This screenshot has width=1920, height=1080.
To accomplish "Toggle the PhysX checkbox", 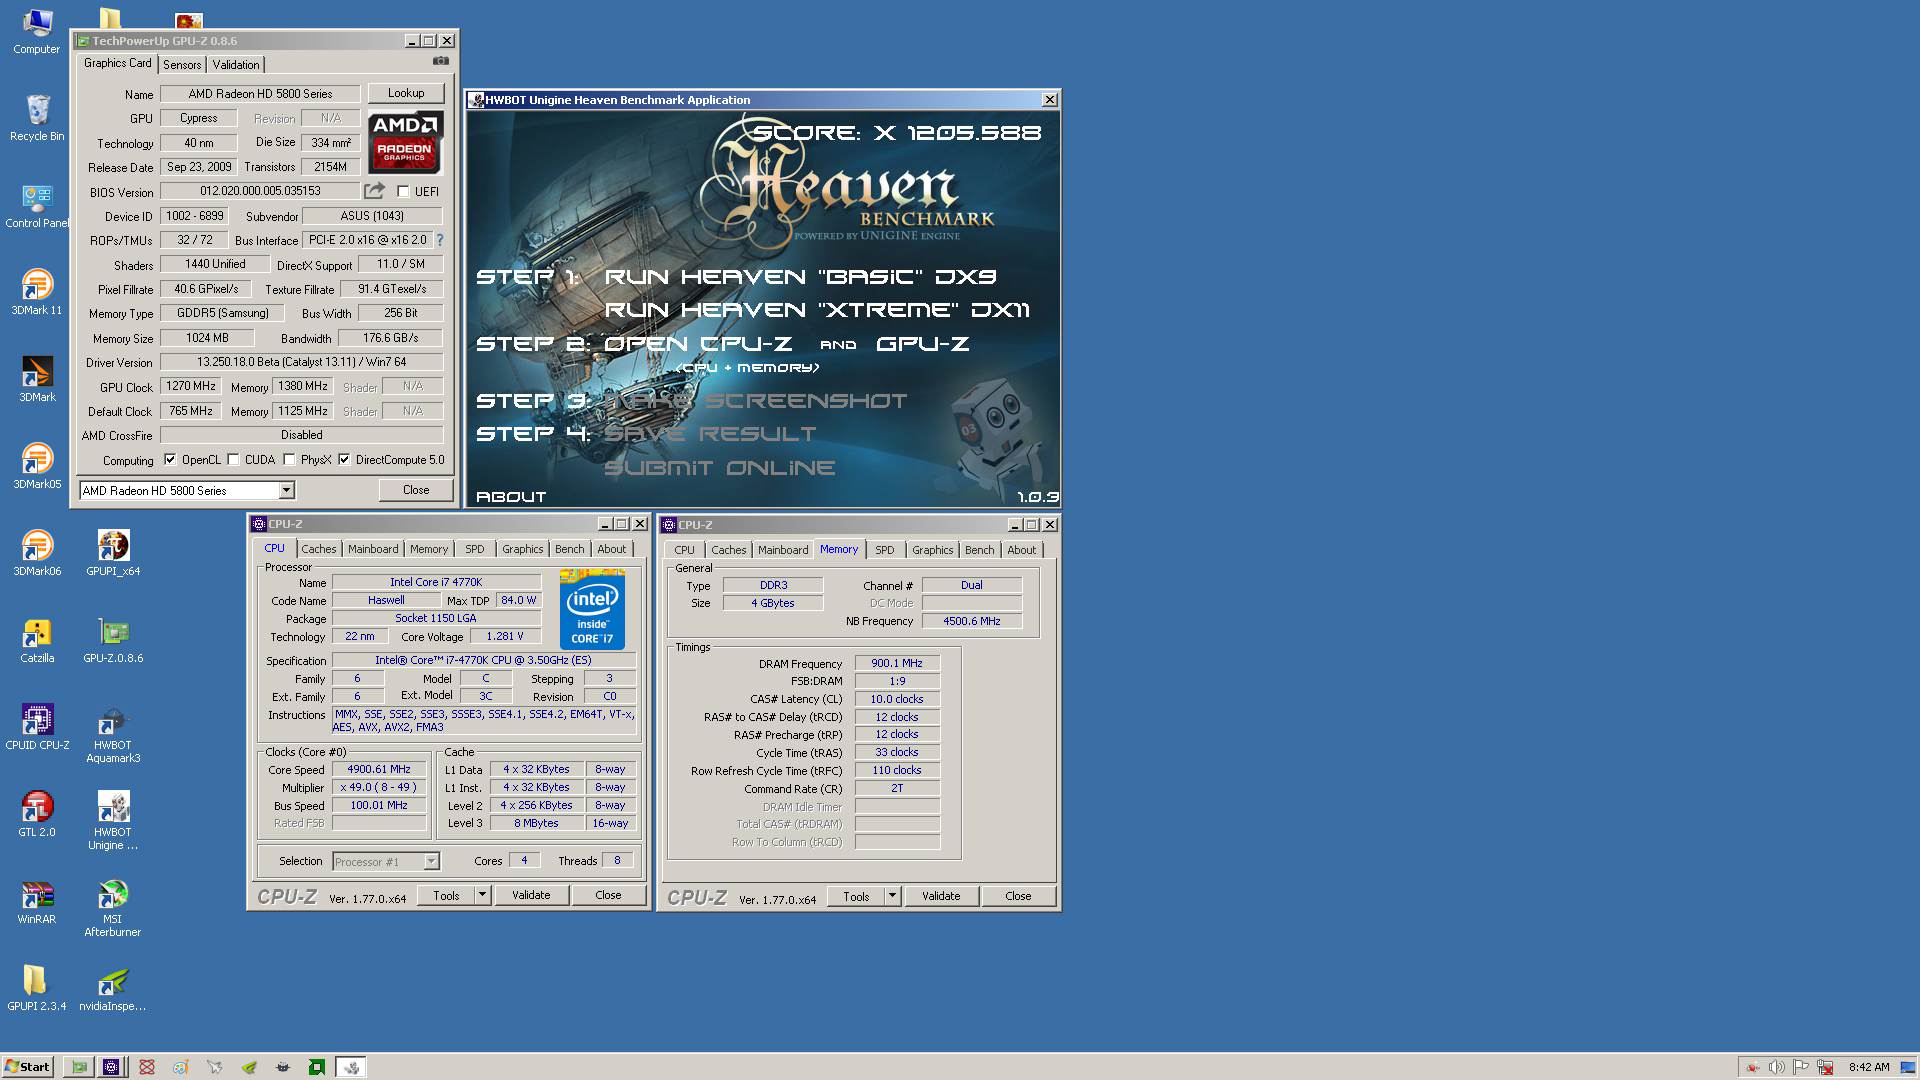I will pyautogui.click(x=289, y=460).
